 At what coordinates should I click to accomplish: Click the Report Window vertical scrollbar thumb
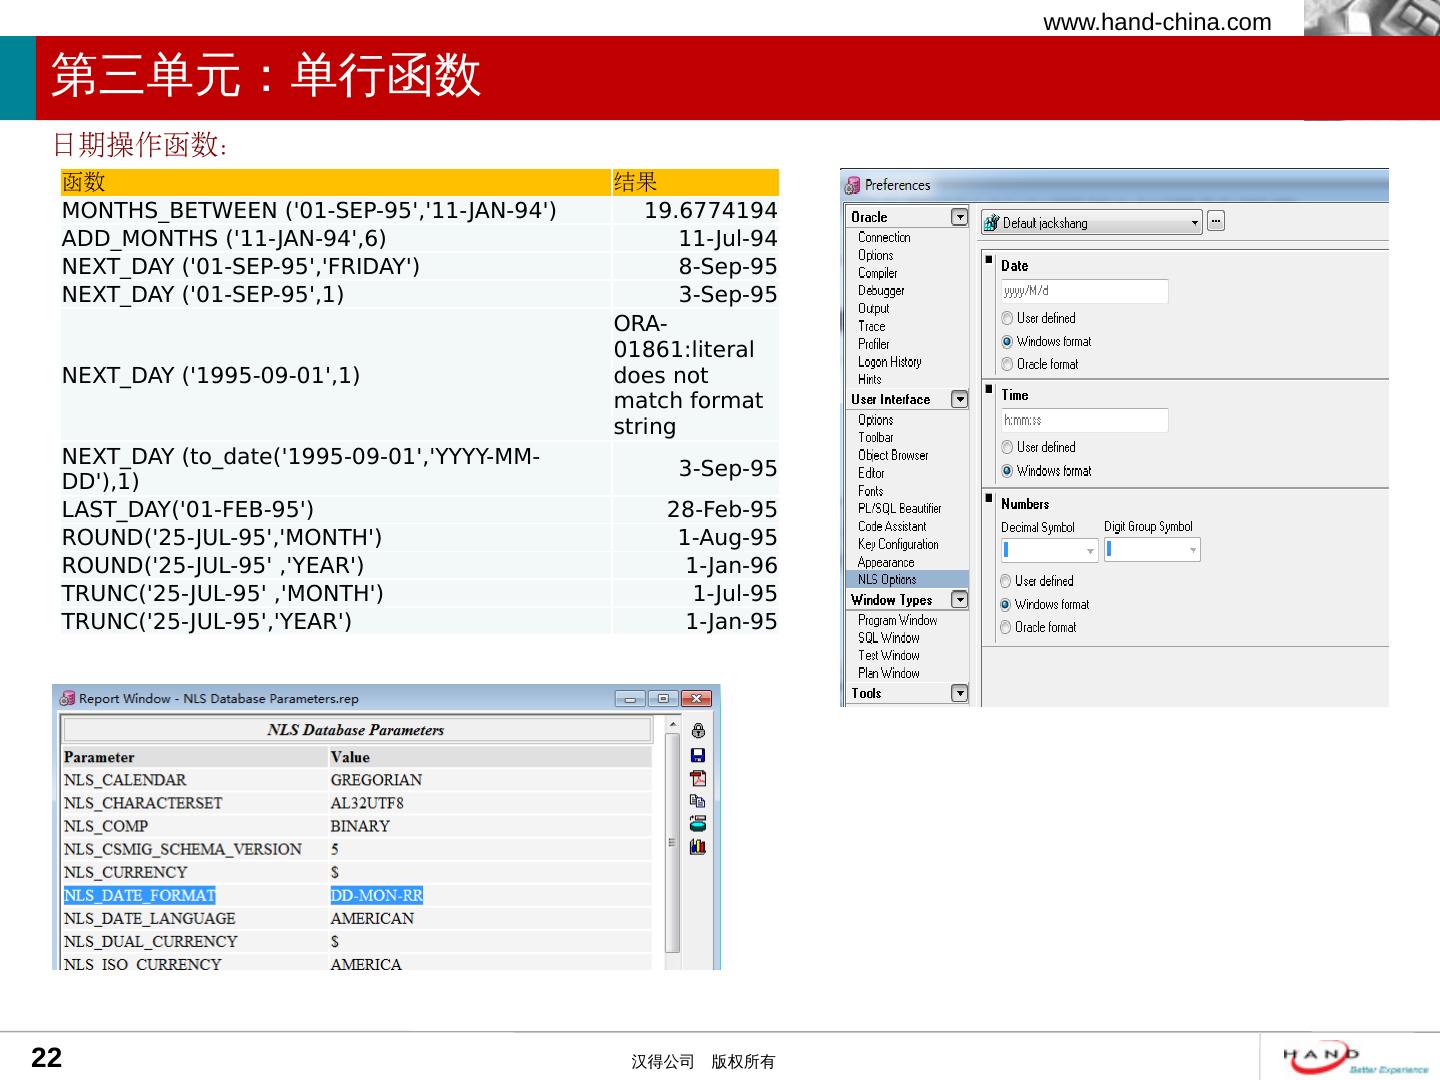[672, 842]
